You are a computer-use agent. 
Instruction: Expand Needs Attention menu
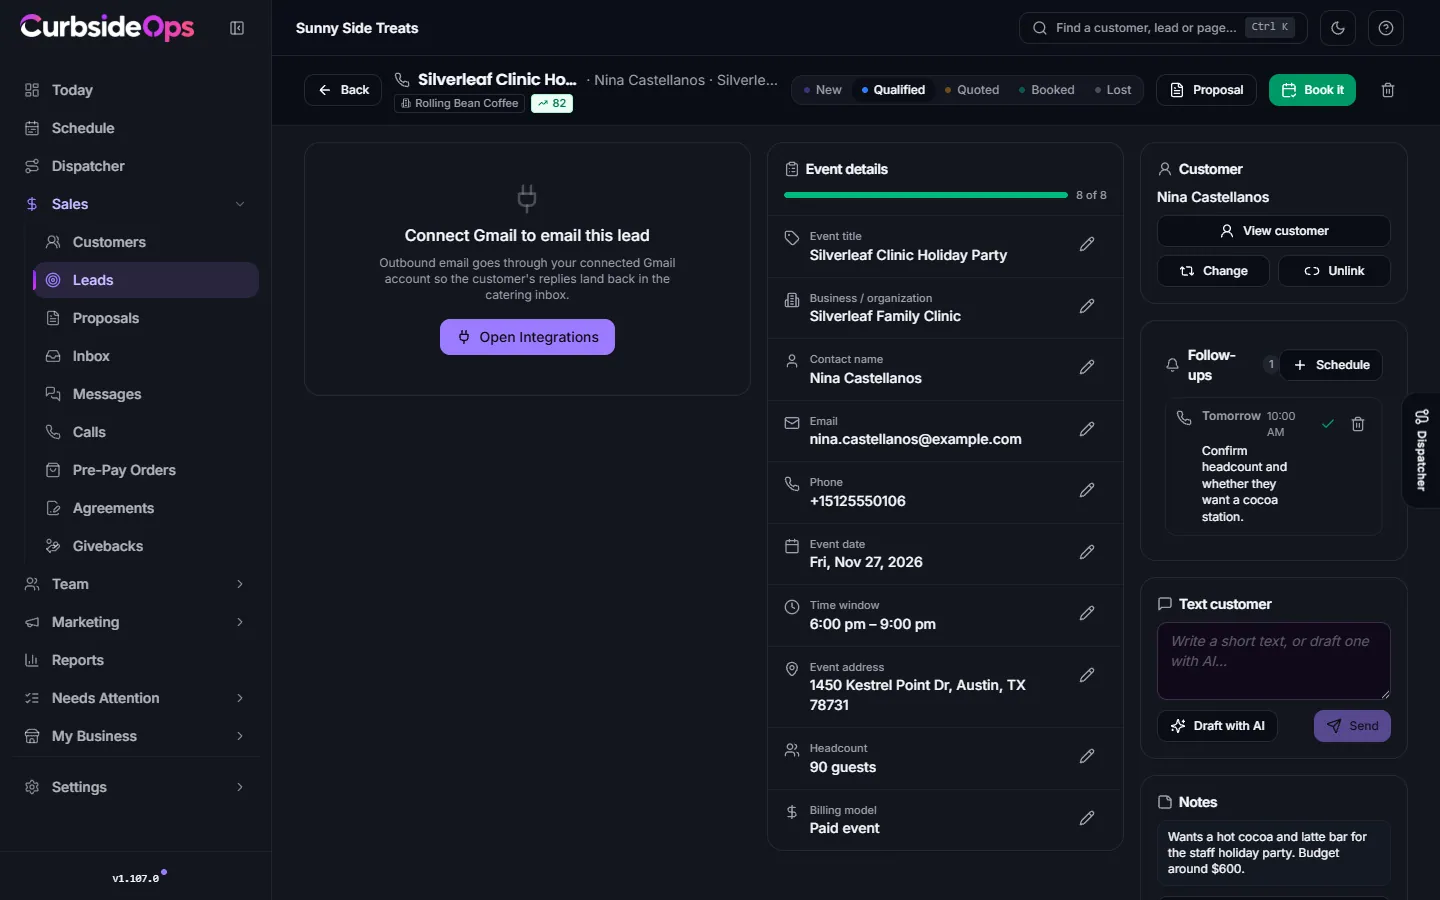pyautogui.click(x=135, y=698)
